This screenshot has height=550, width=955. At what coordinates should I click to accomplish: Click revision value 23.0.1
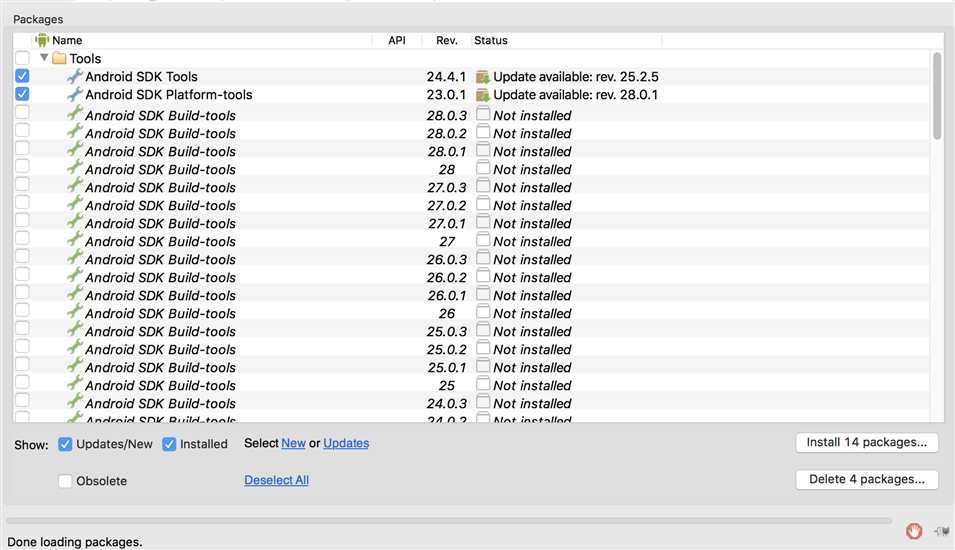point(446,95)
